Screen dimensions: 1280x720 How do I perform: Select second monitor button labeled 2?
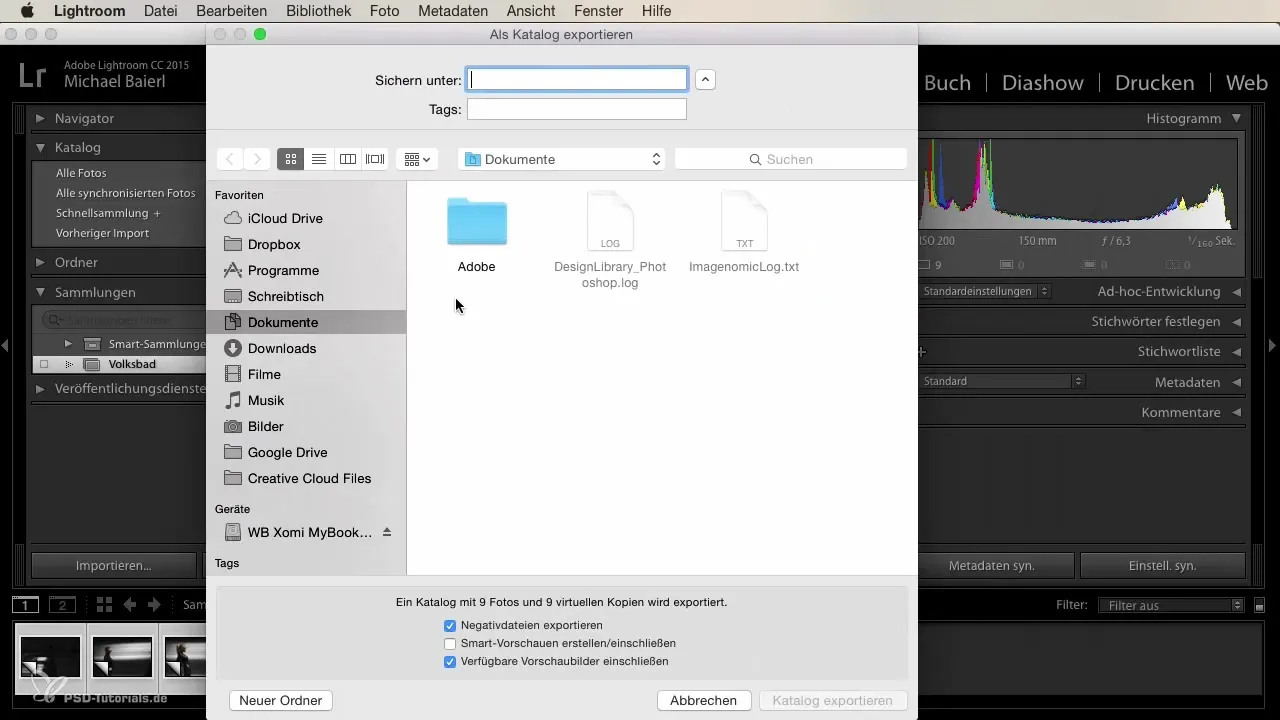pos(62,605)
